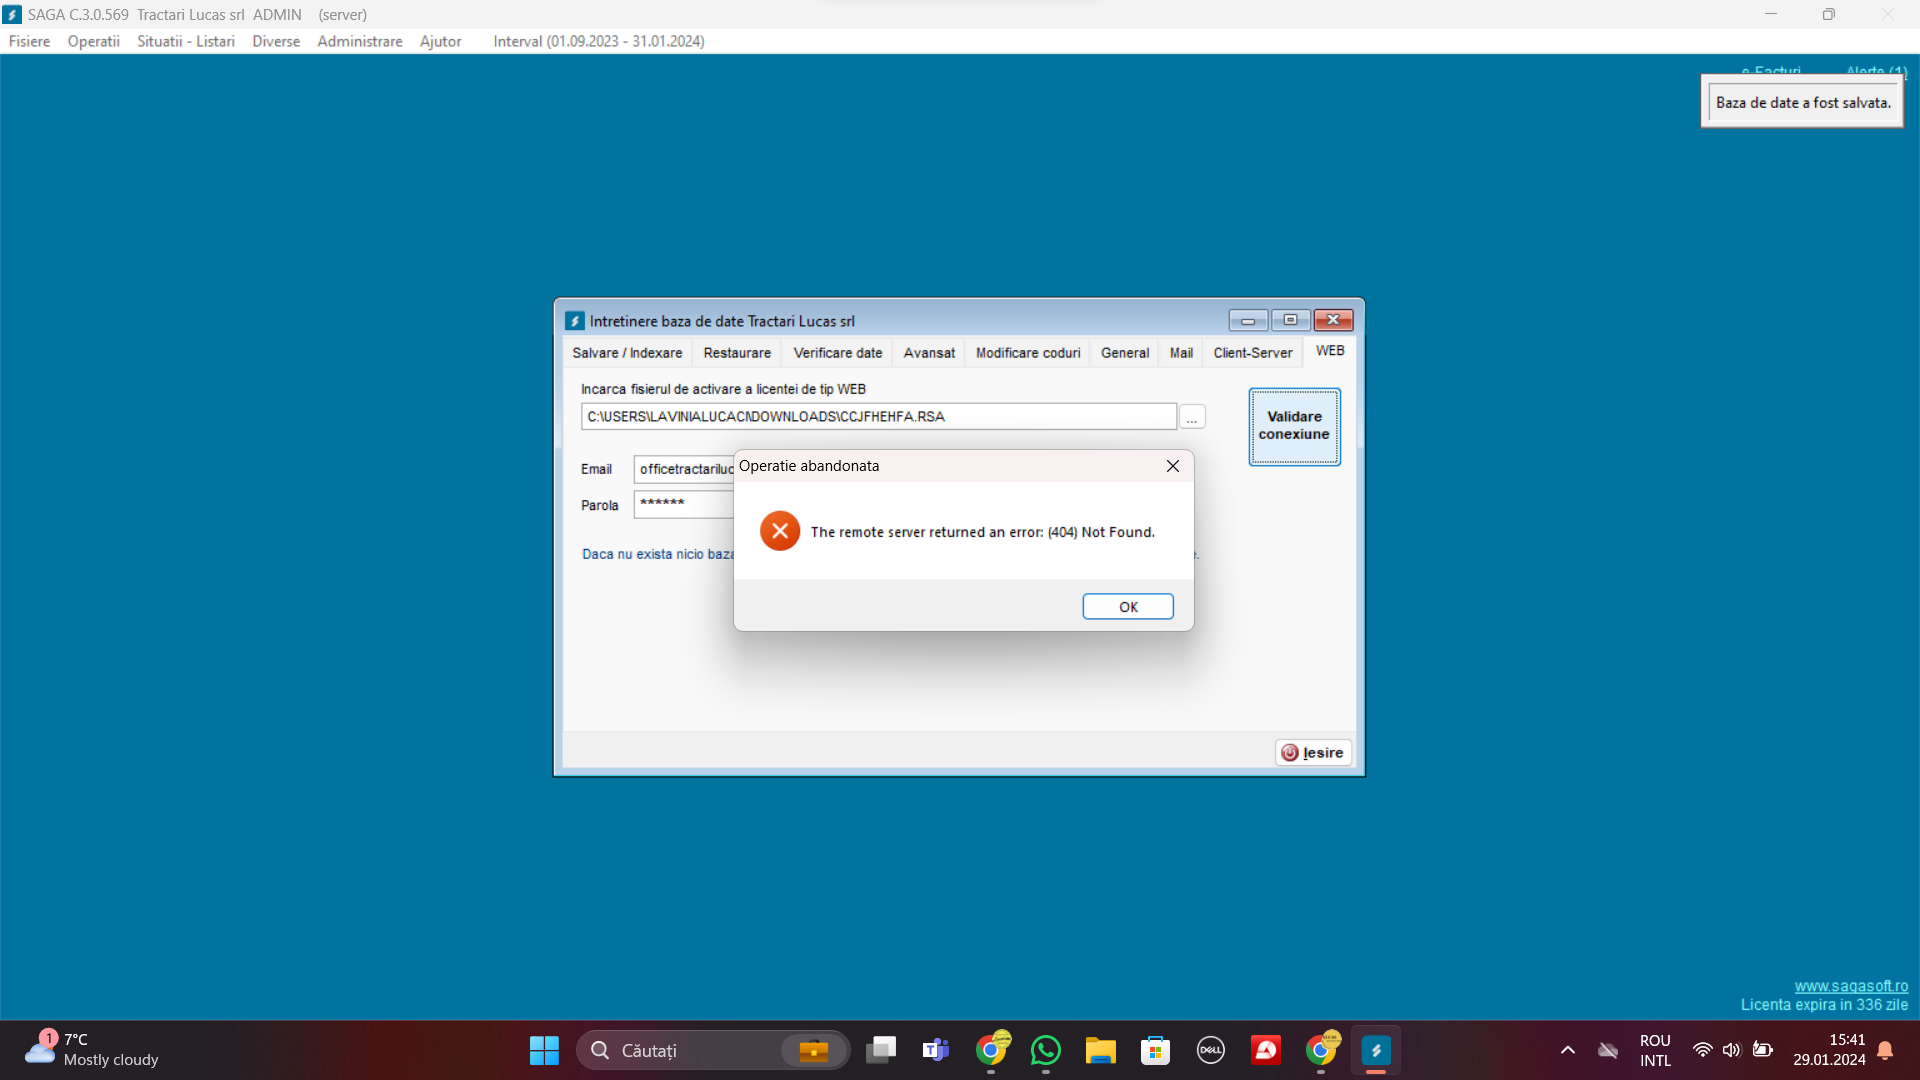Viewport: 1920px width, 1080px height.
Task: Click the SAGA icon in maintenance window title
Action: coord(574,321)
